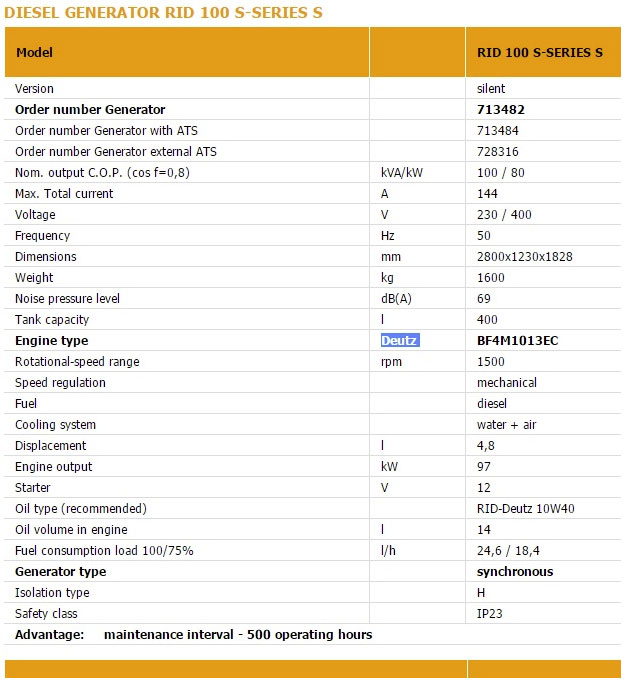The image size is (628, 684).
Task: Click 'Oil volume in engine' label
Action: (72, 530)
